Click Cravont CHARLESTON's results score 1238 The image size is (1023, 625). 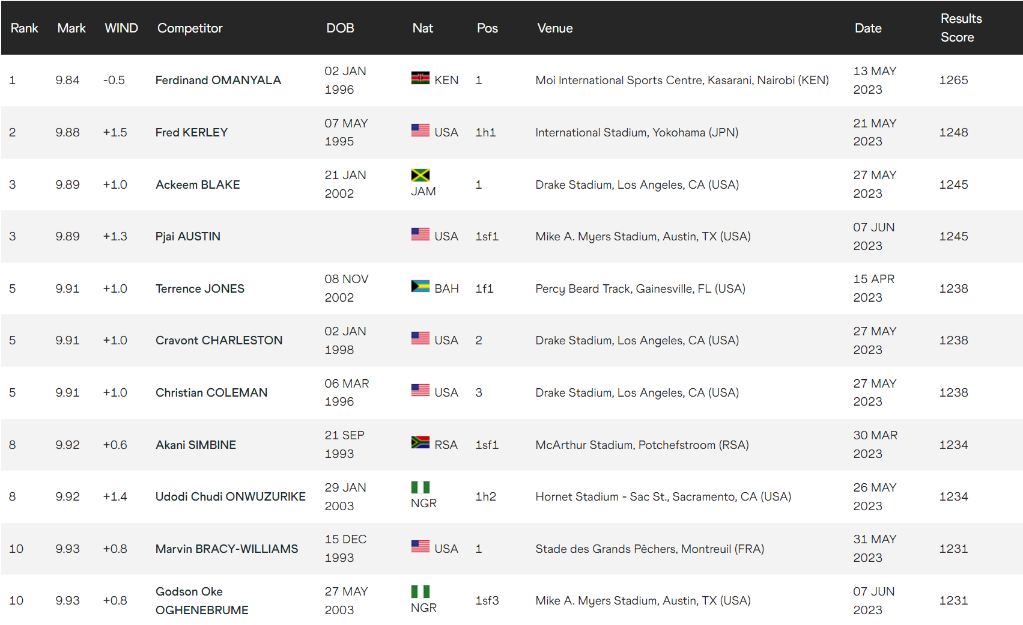[953, 341]
